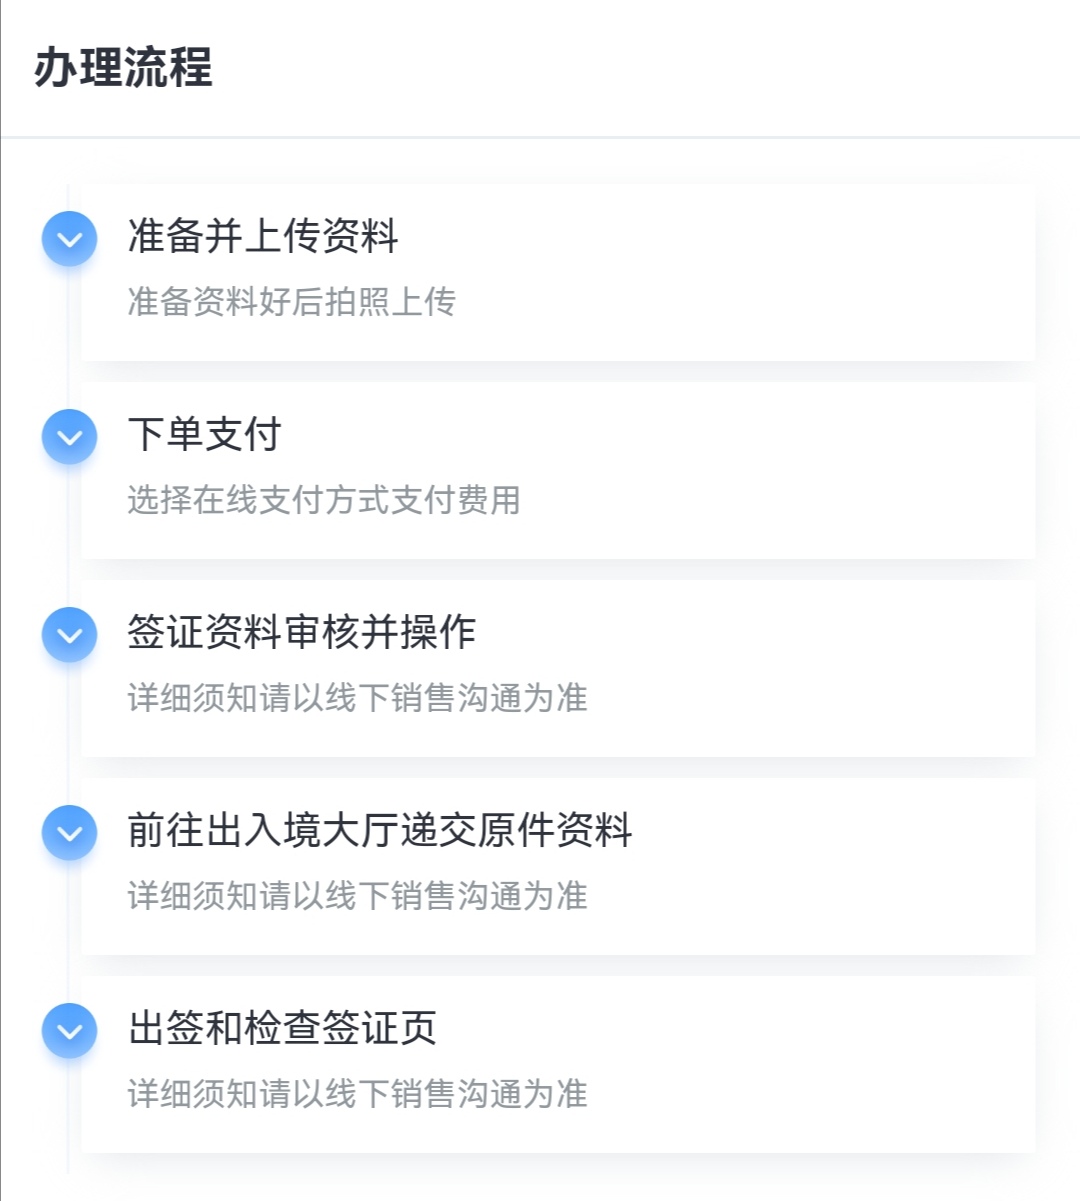This screenshot has height=1201, width=1080.
Task: Open the 签证资料审核并操作 step title
Action: point(302,632)
